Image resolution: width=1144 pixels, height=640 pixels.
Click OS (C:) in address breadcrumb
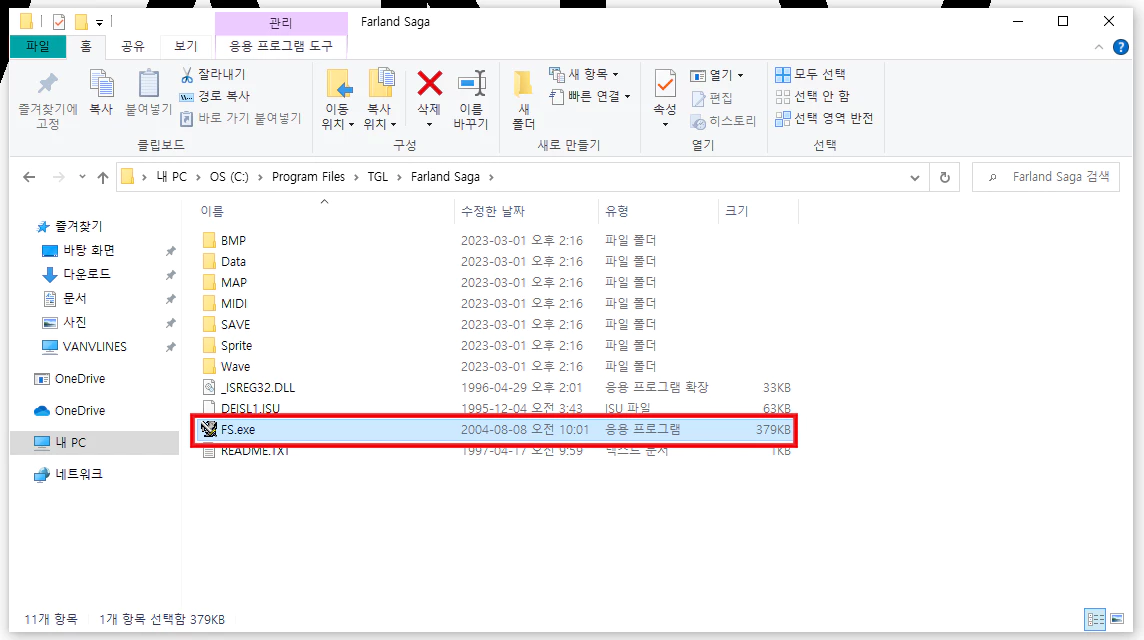229,177
